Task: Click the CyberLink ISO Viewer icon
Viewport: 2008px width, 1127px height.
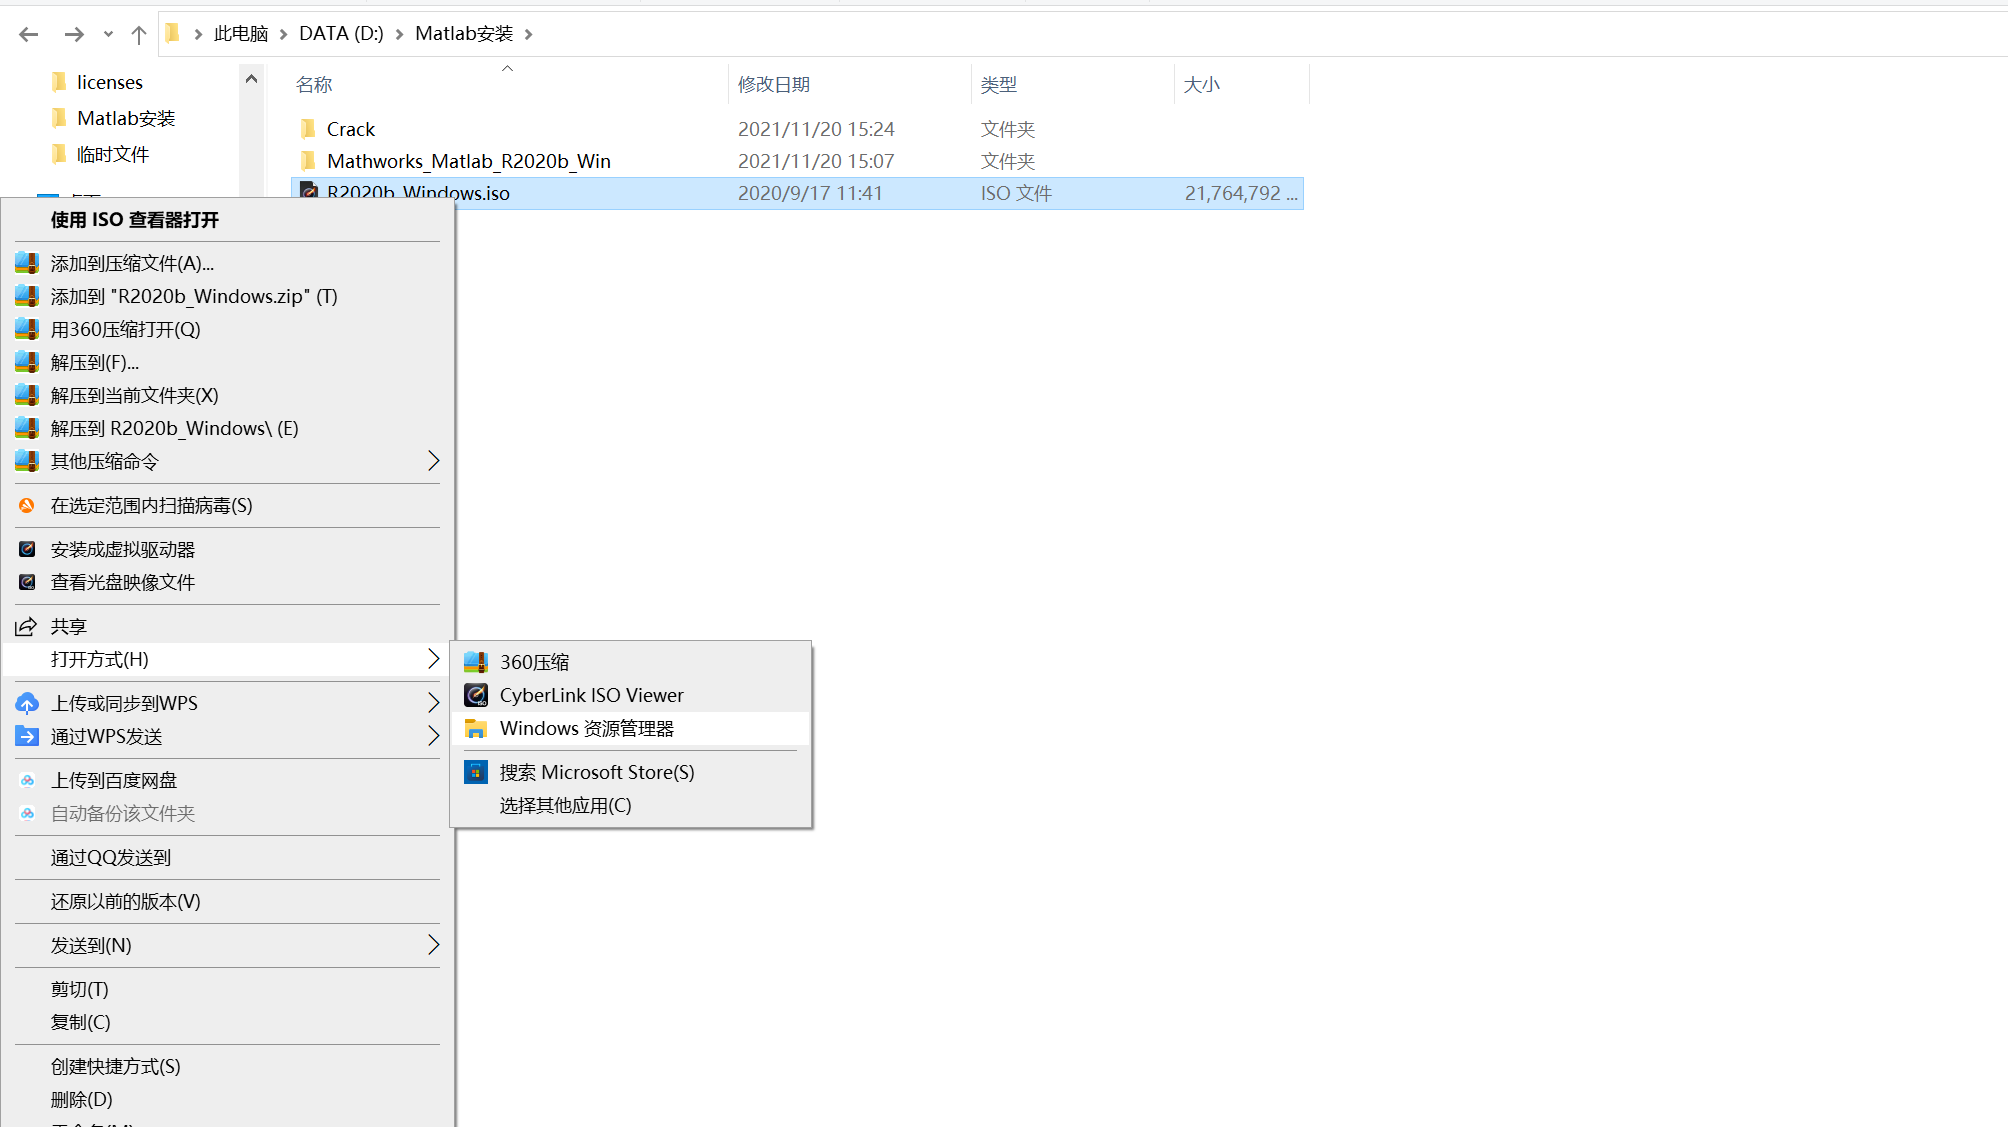Action: click(x=476, y=695)
